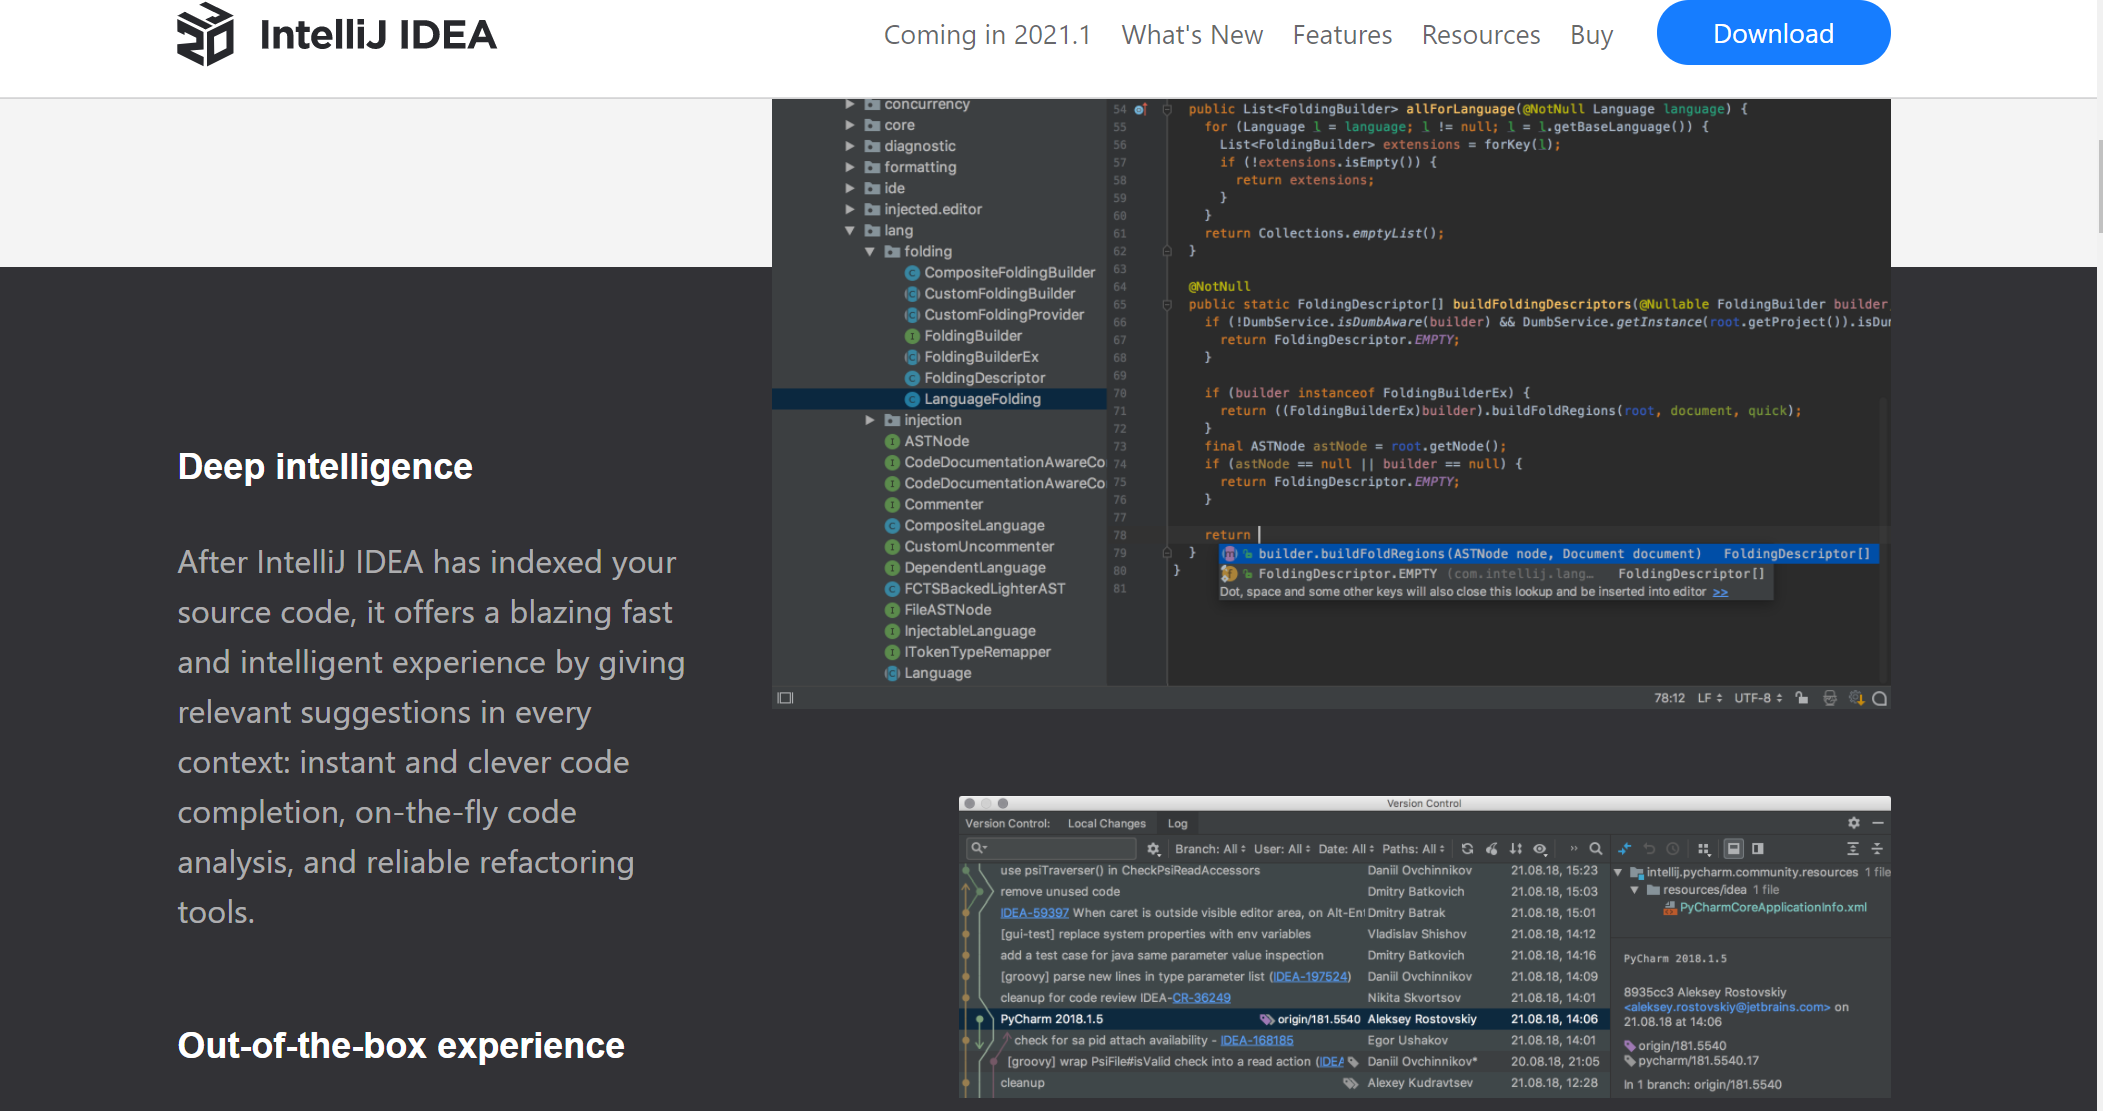
Task: Expand the diagnostic folder in project tree
Action: click(x=850, y=147)
